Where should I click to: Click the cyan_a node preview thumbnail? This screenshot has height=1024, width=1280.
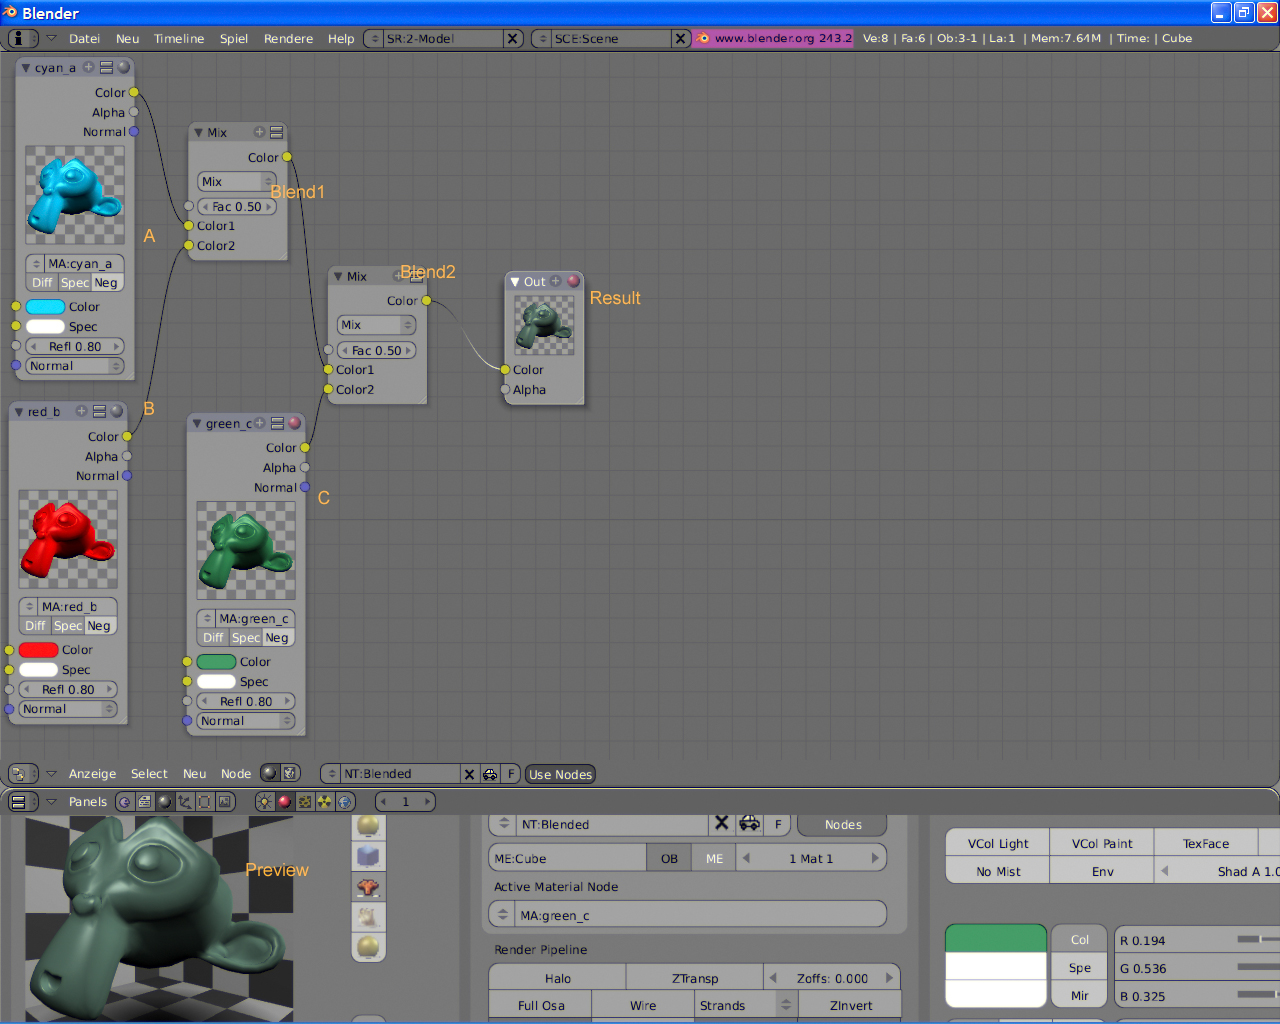click(75, 195)
